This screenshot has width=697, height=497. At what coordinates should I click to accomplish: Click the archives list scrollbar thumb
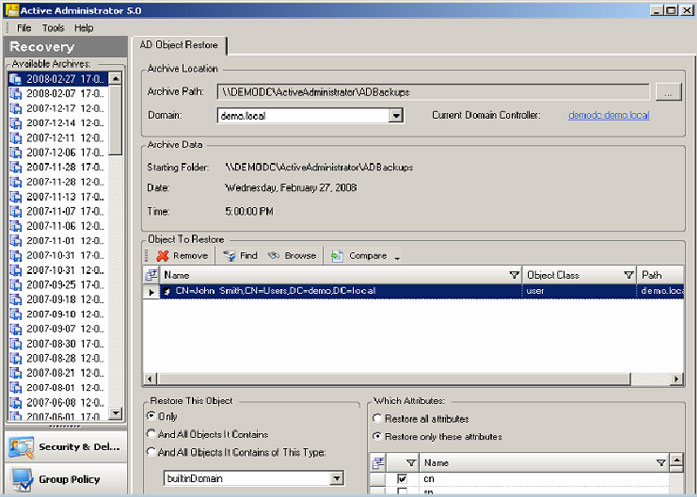[116, 120]
